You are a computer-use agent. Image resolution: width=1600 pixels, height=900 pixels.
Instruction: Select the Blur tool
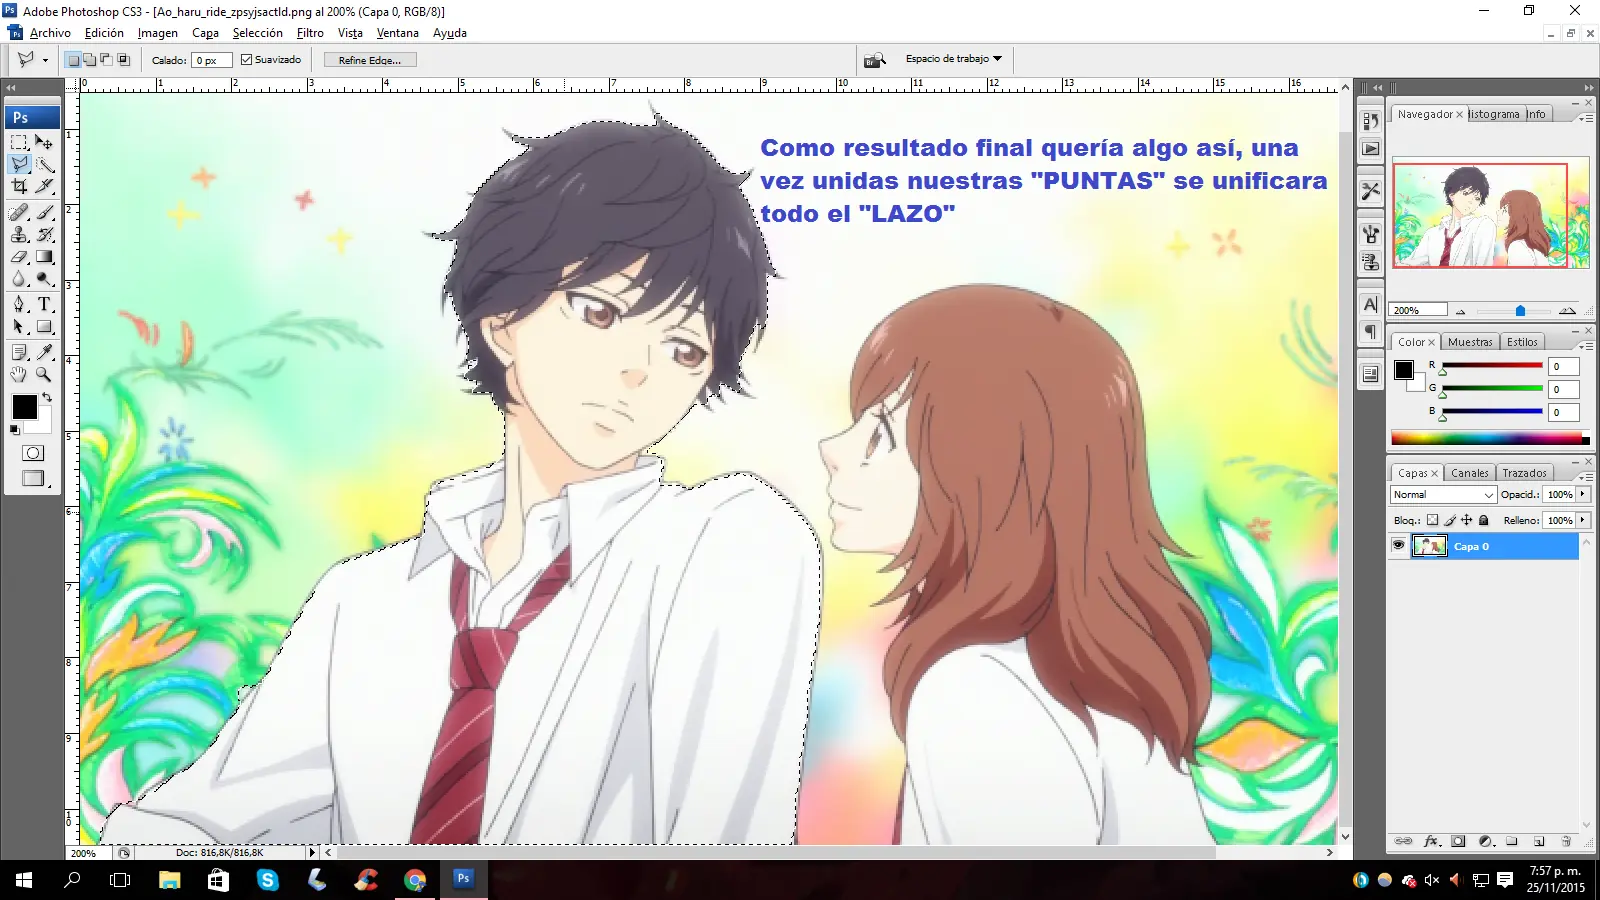(x=19, y=279)
